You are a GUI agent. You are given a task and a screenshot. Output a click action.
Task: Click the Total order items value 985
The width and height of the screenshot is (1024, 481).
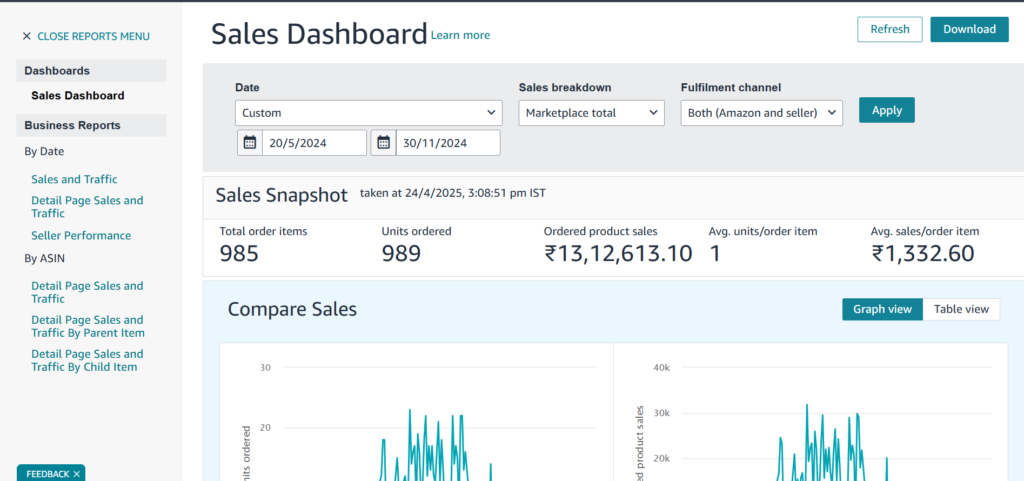click(239, 253)
